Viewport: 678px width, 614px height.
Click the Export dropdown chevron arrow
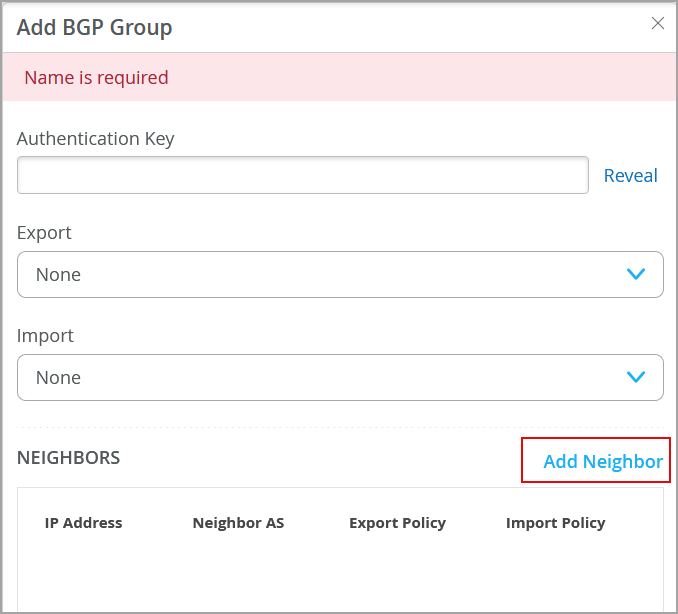click(x=636, y=274)
